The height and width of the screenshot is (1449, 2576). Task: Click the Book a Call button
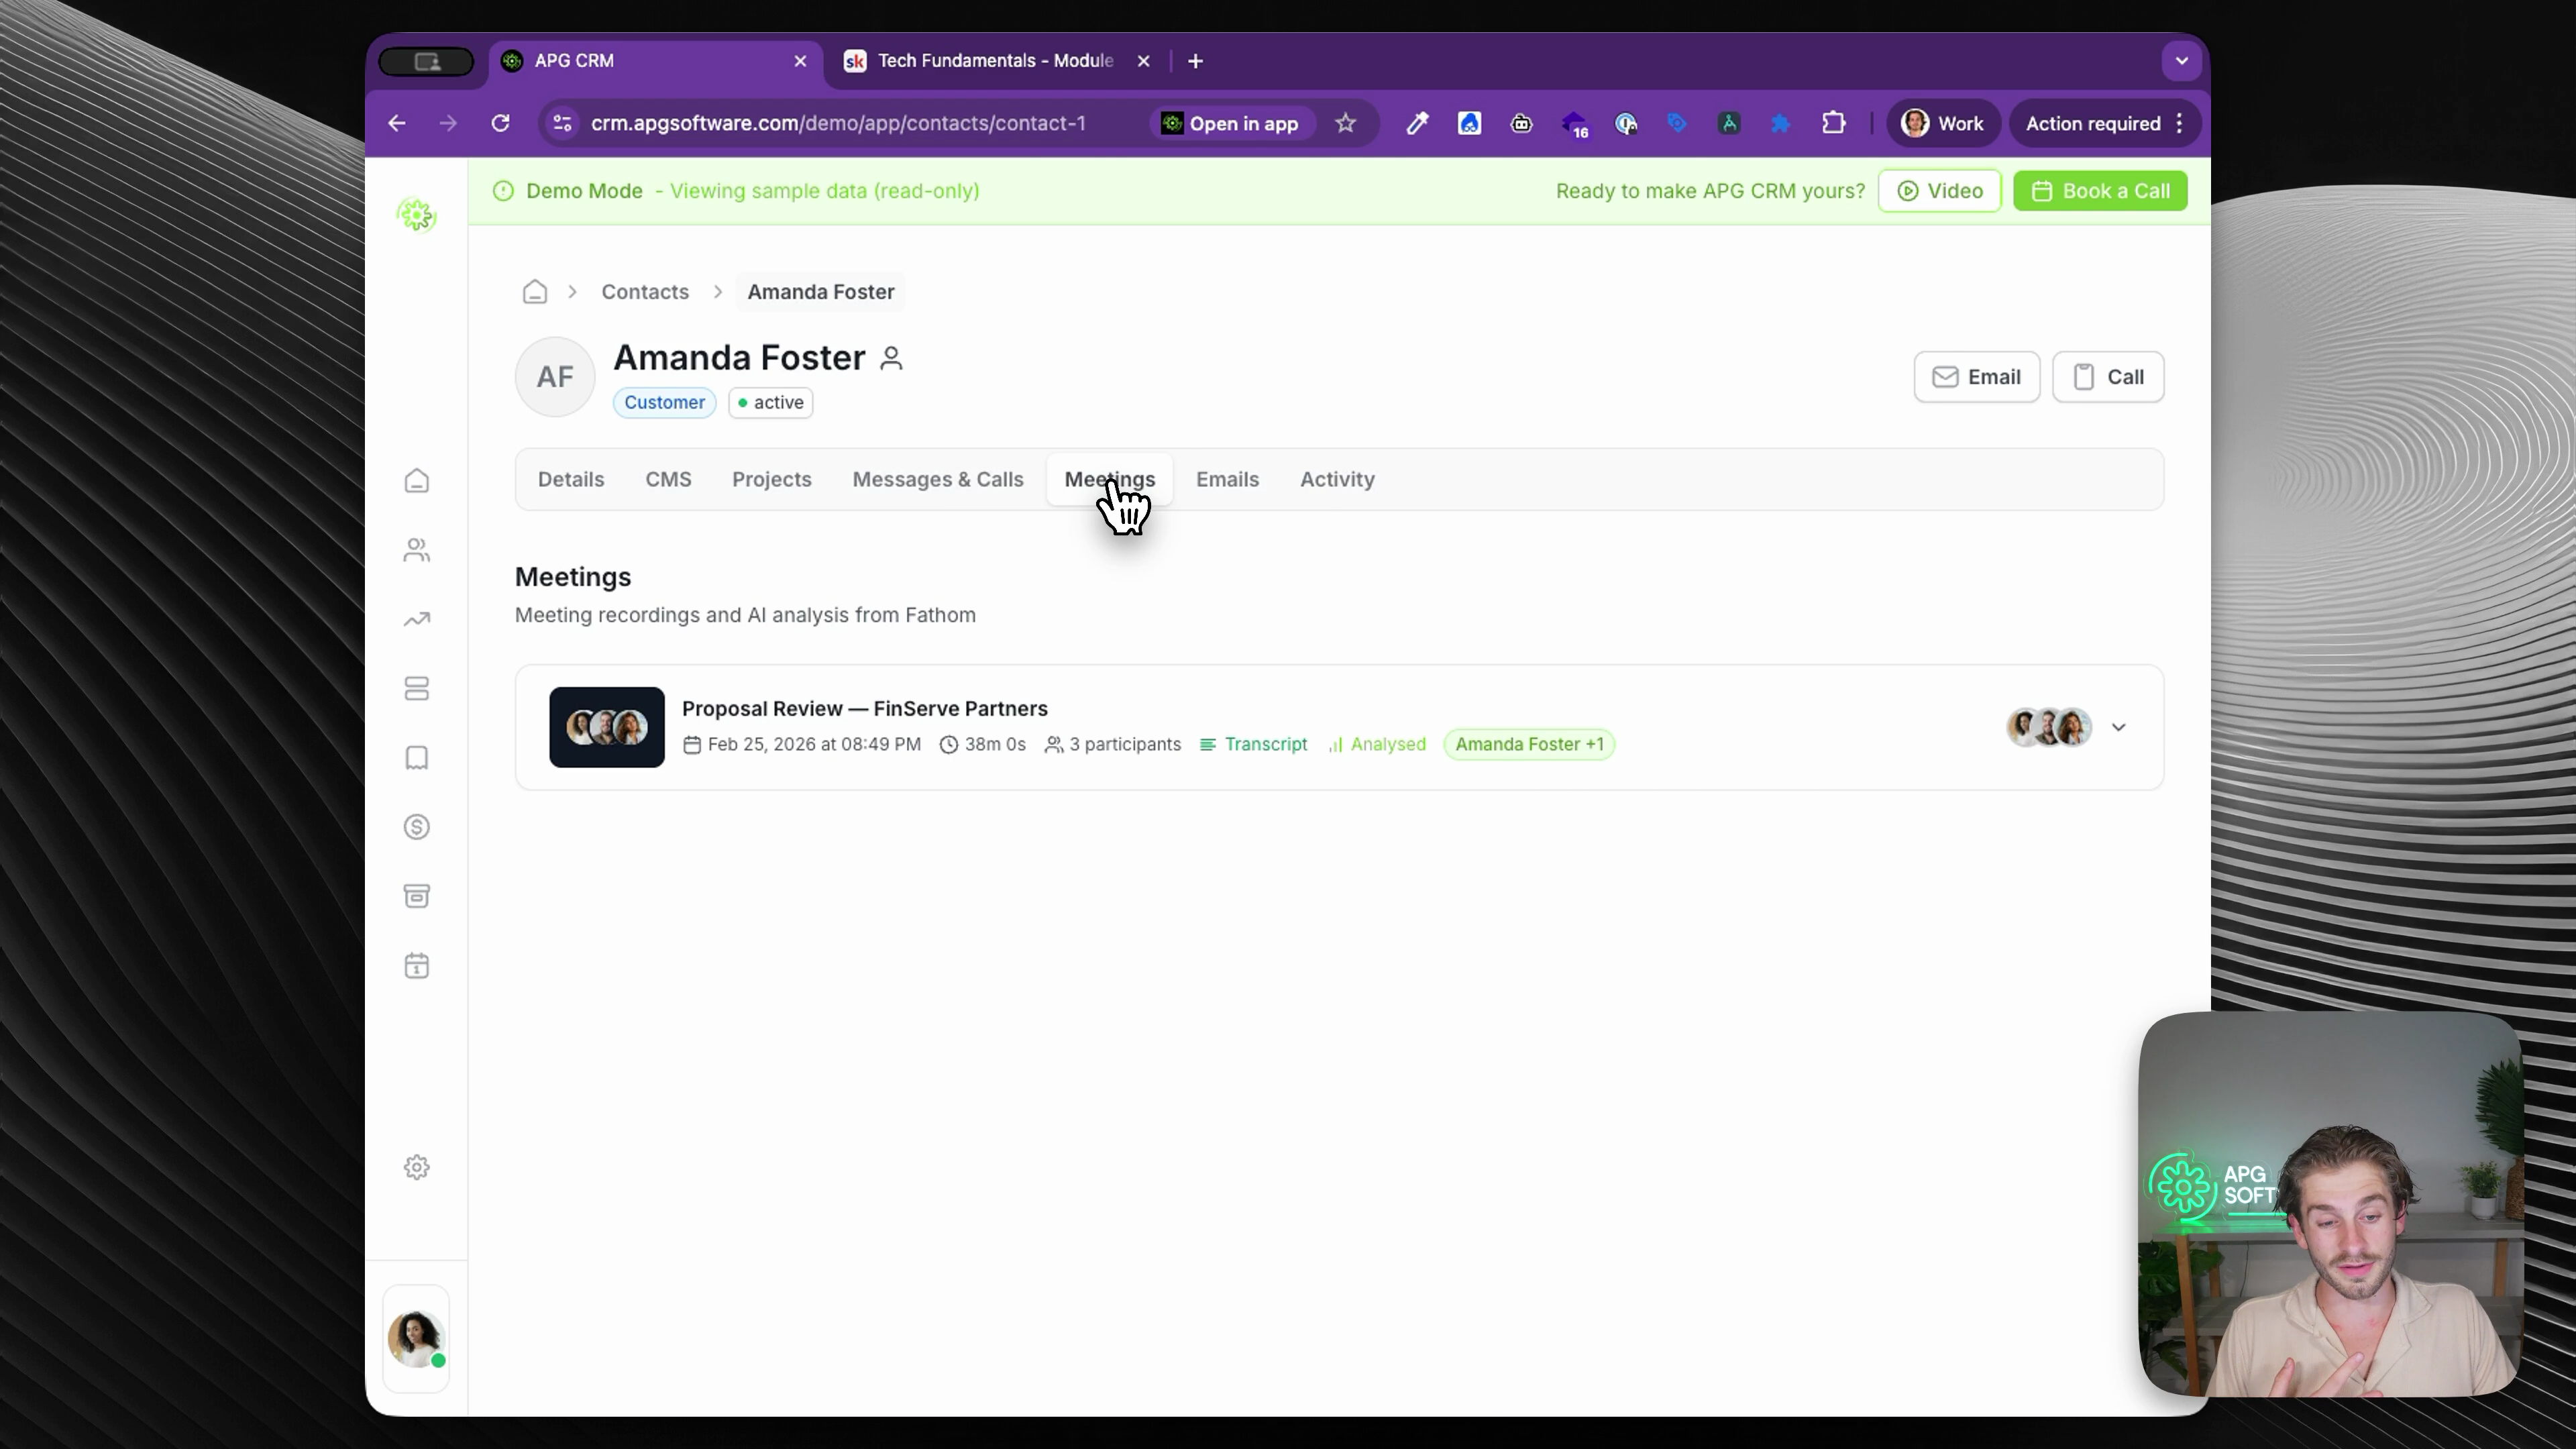point(2100,191)
